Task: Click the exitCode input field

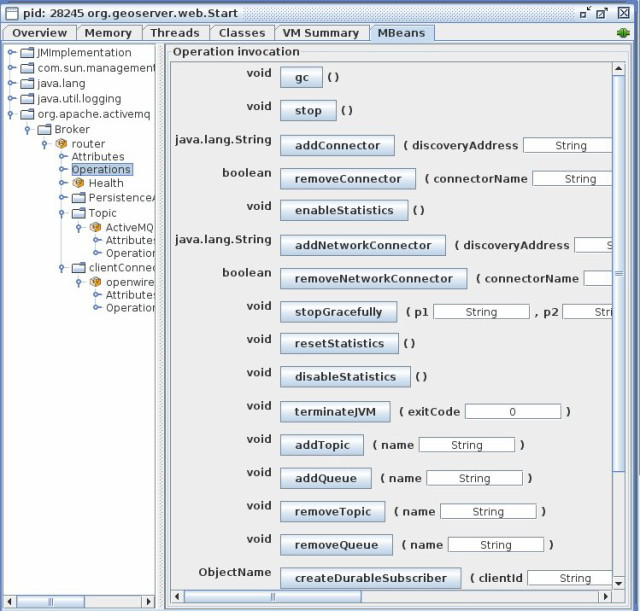Action: (x=512, y=412)
